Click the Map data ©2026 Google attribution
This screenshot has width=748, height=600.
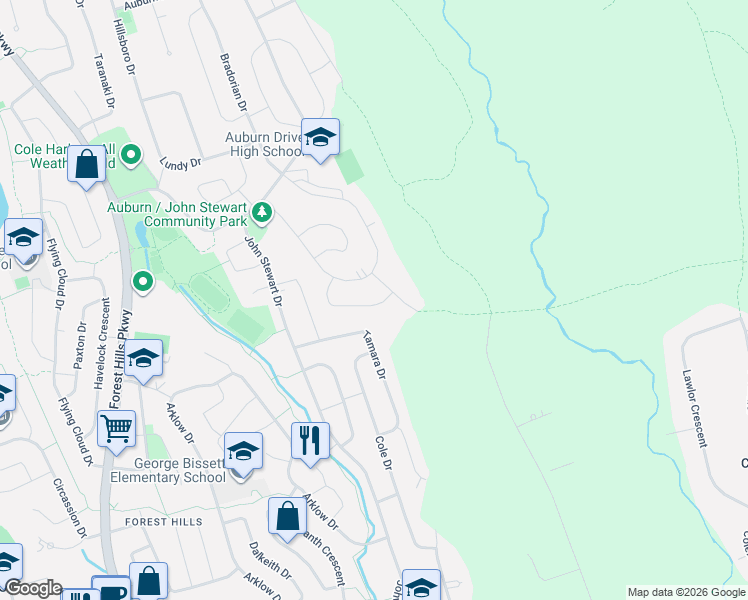(686, 592)
